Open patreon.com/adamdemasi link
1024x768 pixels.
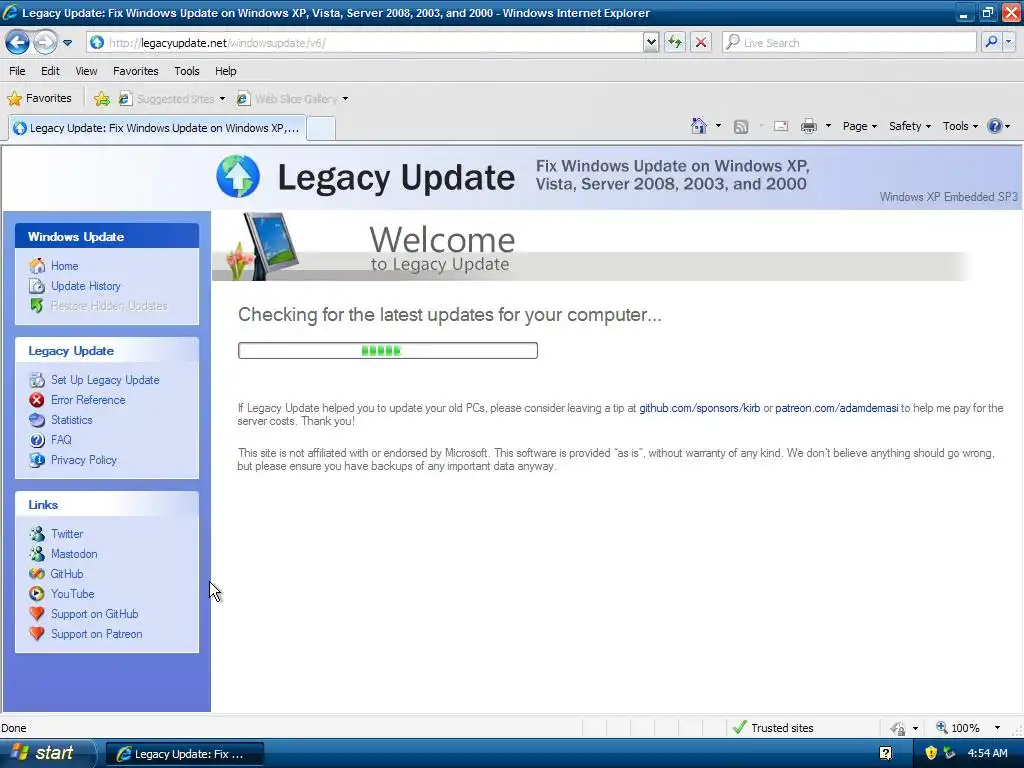click(837, 408)
